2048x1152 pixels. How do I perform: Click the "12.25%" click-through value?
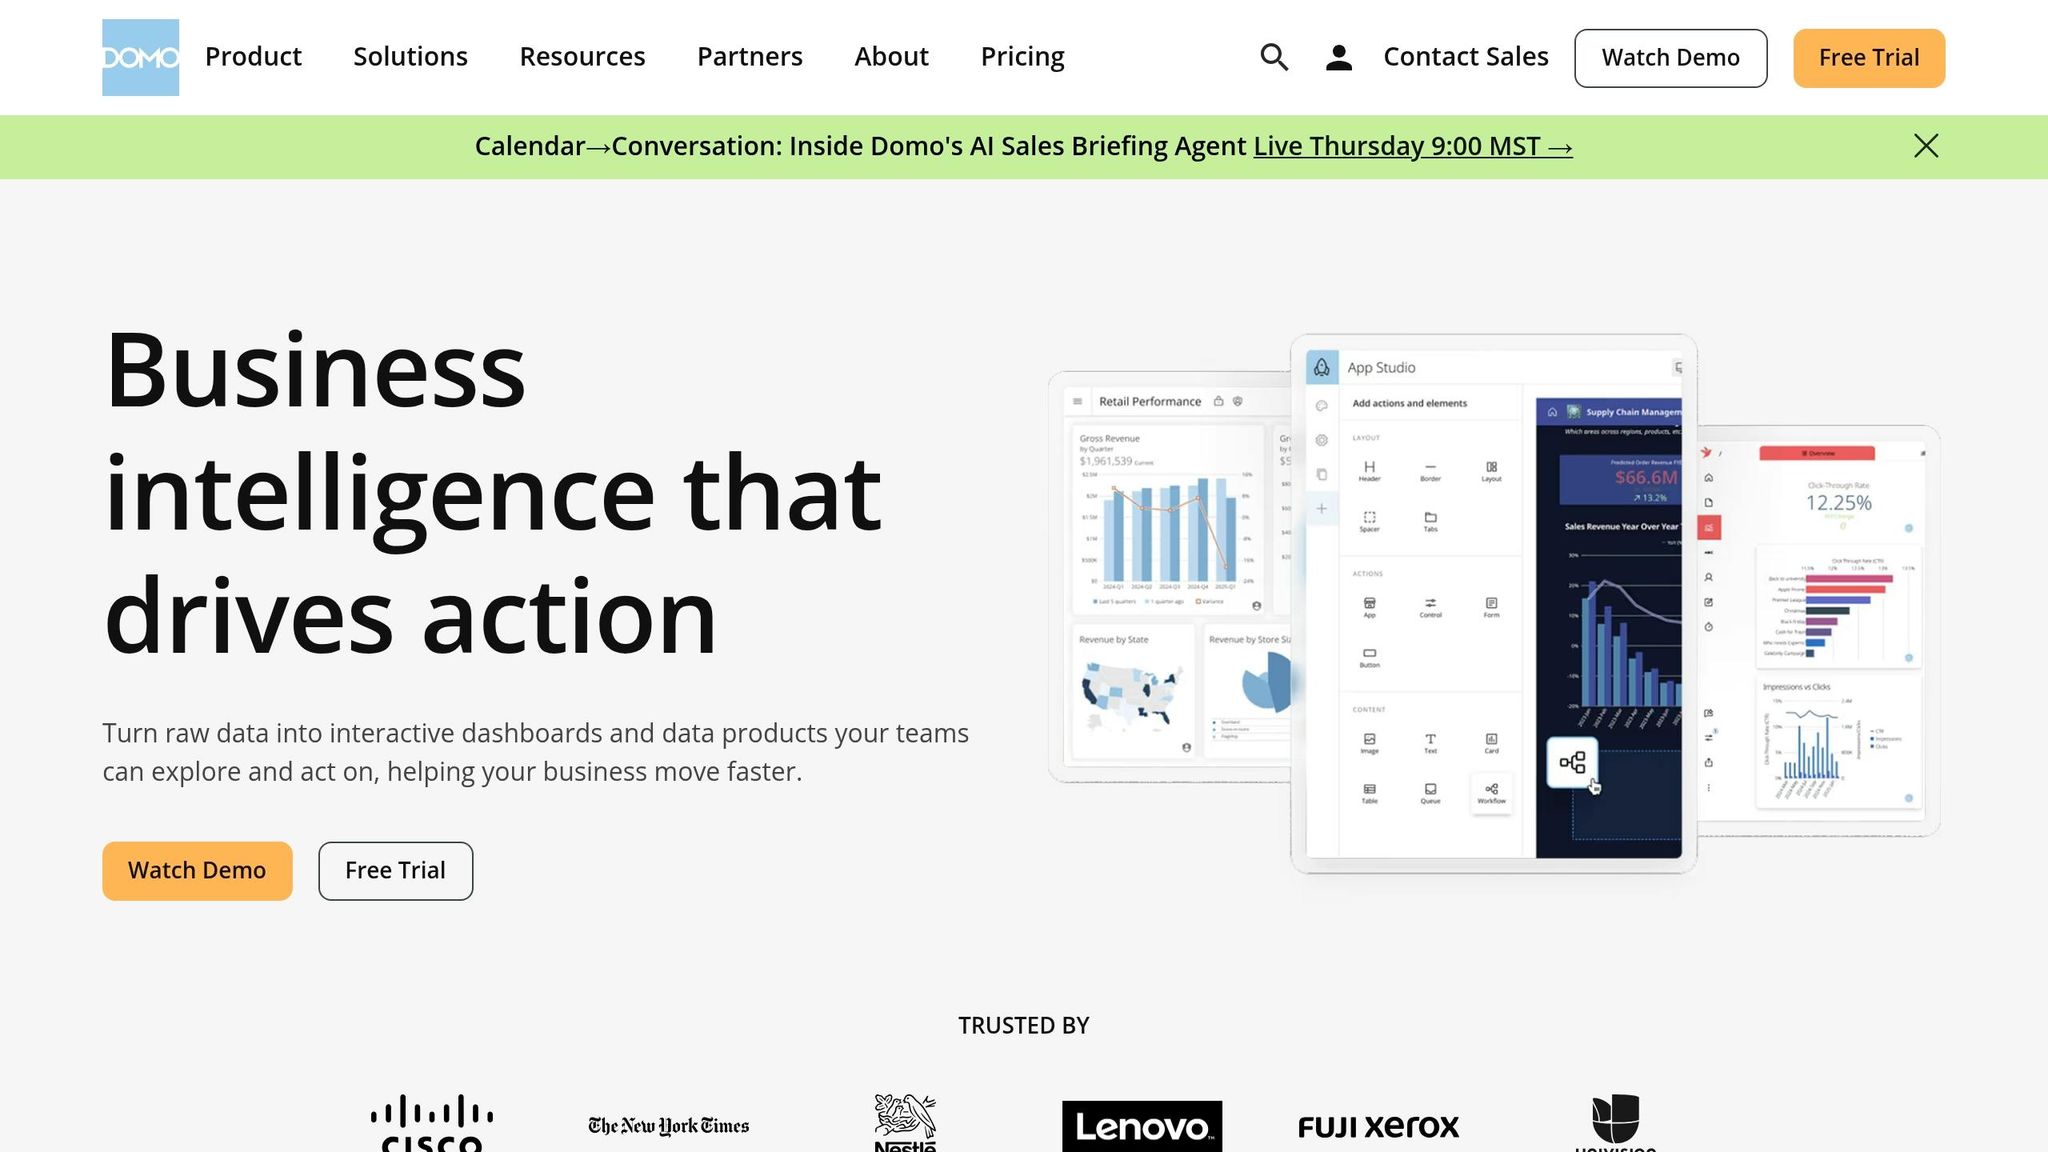(1839, 503)
